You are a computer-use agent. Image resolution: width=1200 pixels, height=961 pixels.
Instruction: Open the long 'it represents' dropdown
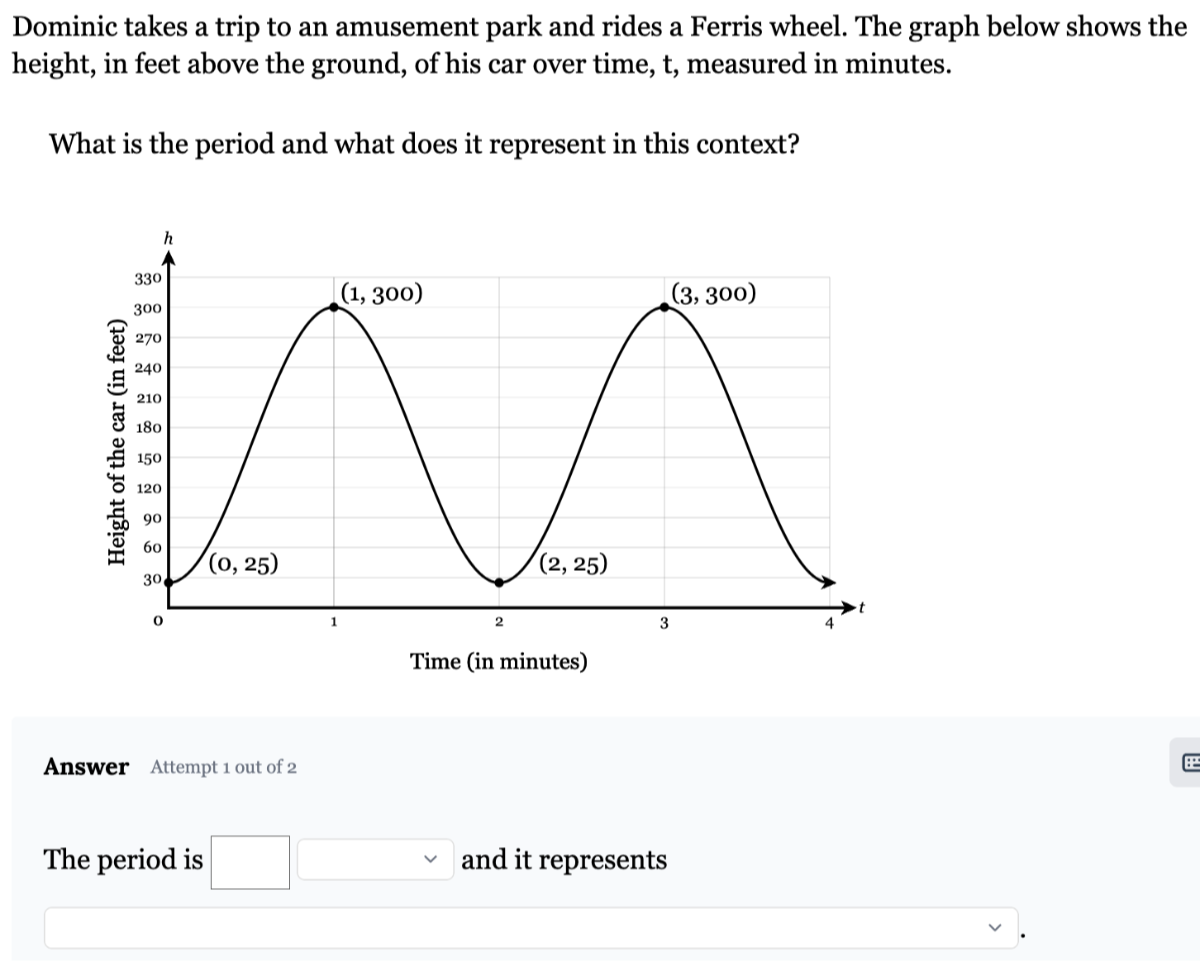click(531, 928)
